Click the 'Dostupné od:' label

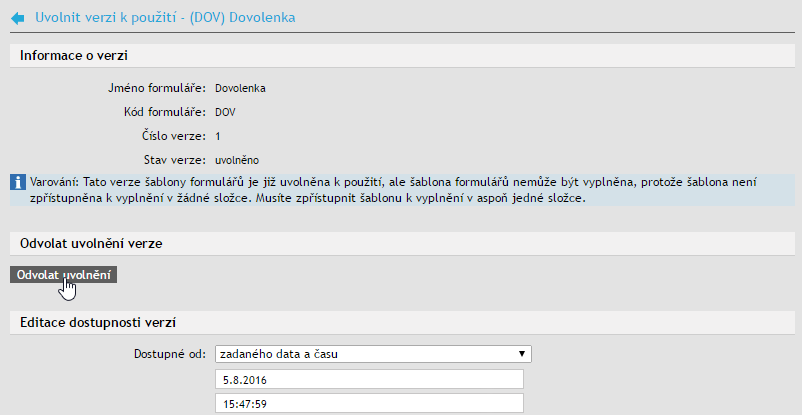(x=170, y=354)
